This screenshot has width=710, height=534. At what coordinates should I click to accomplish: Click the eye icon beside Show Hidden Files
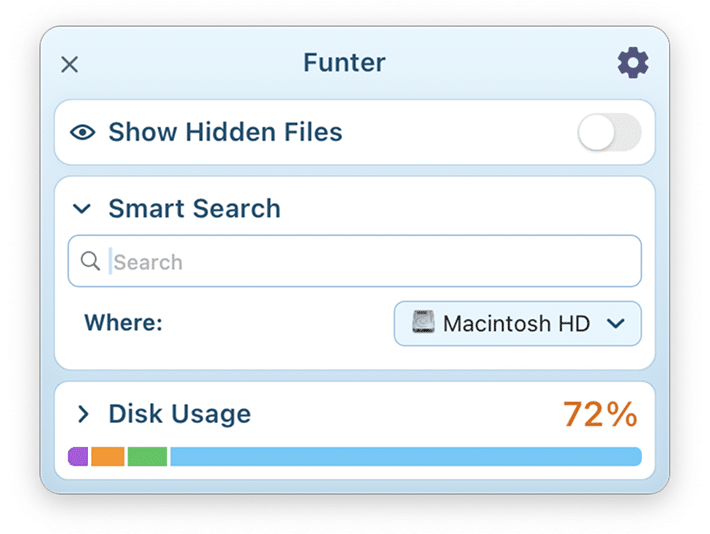82,132
